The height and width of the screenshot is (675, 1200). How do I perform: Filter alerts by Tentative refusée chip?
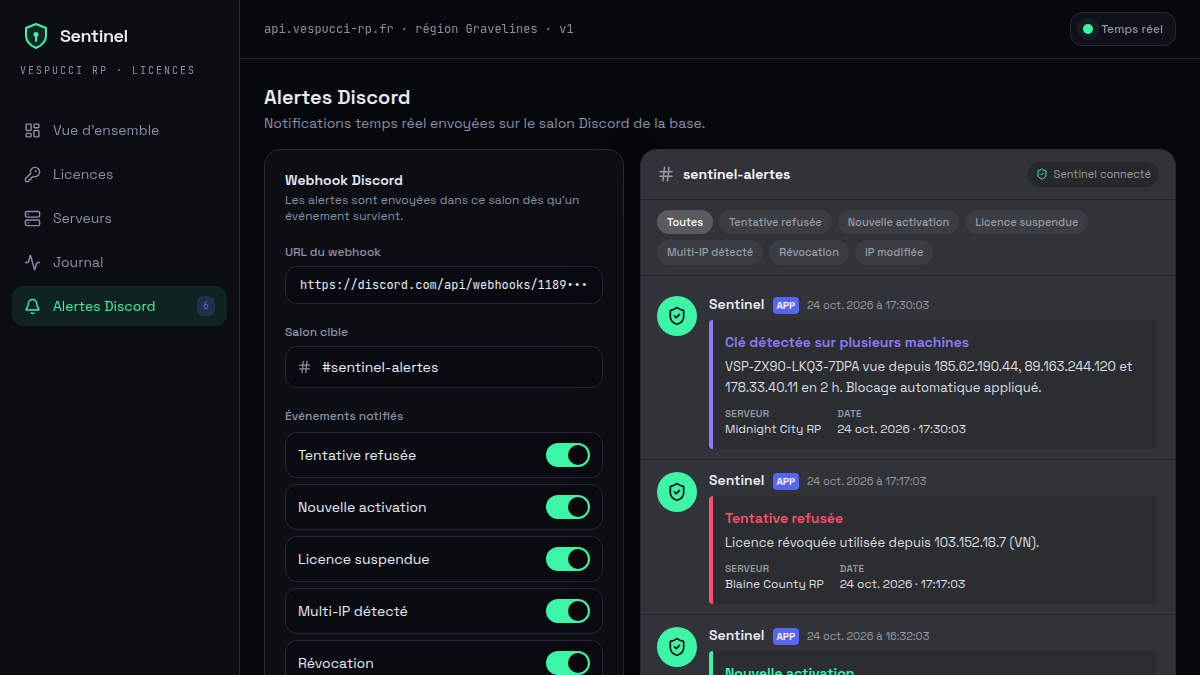(x=775, y=222)
